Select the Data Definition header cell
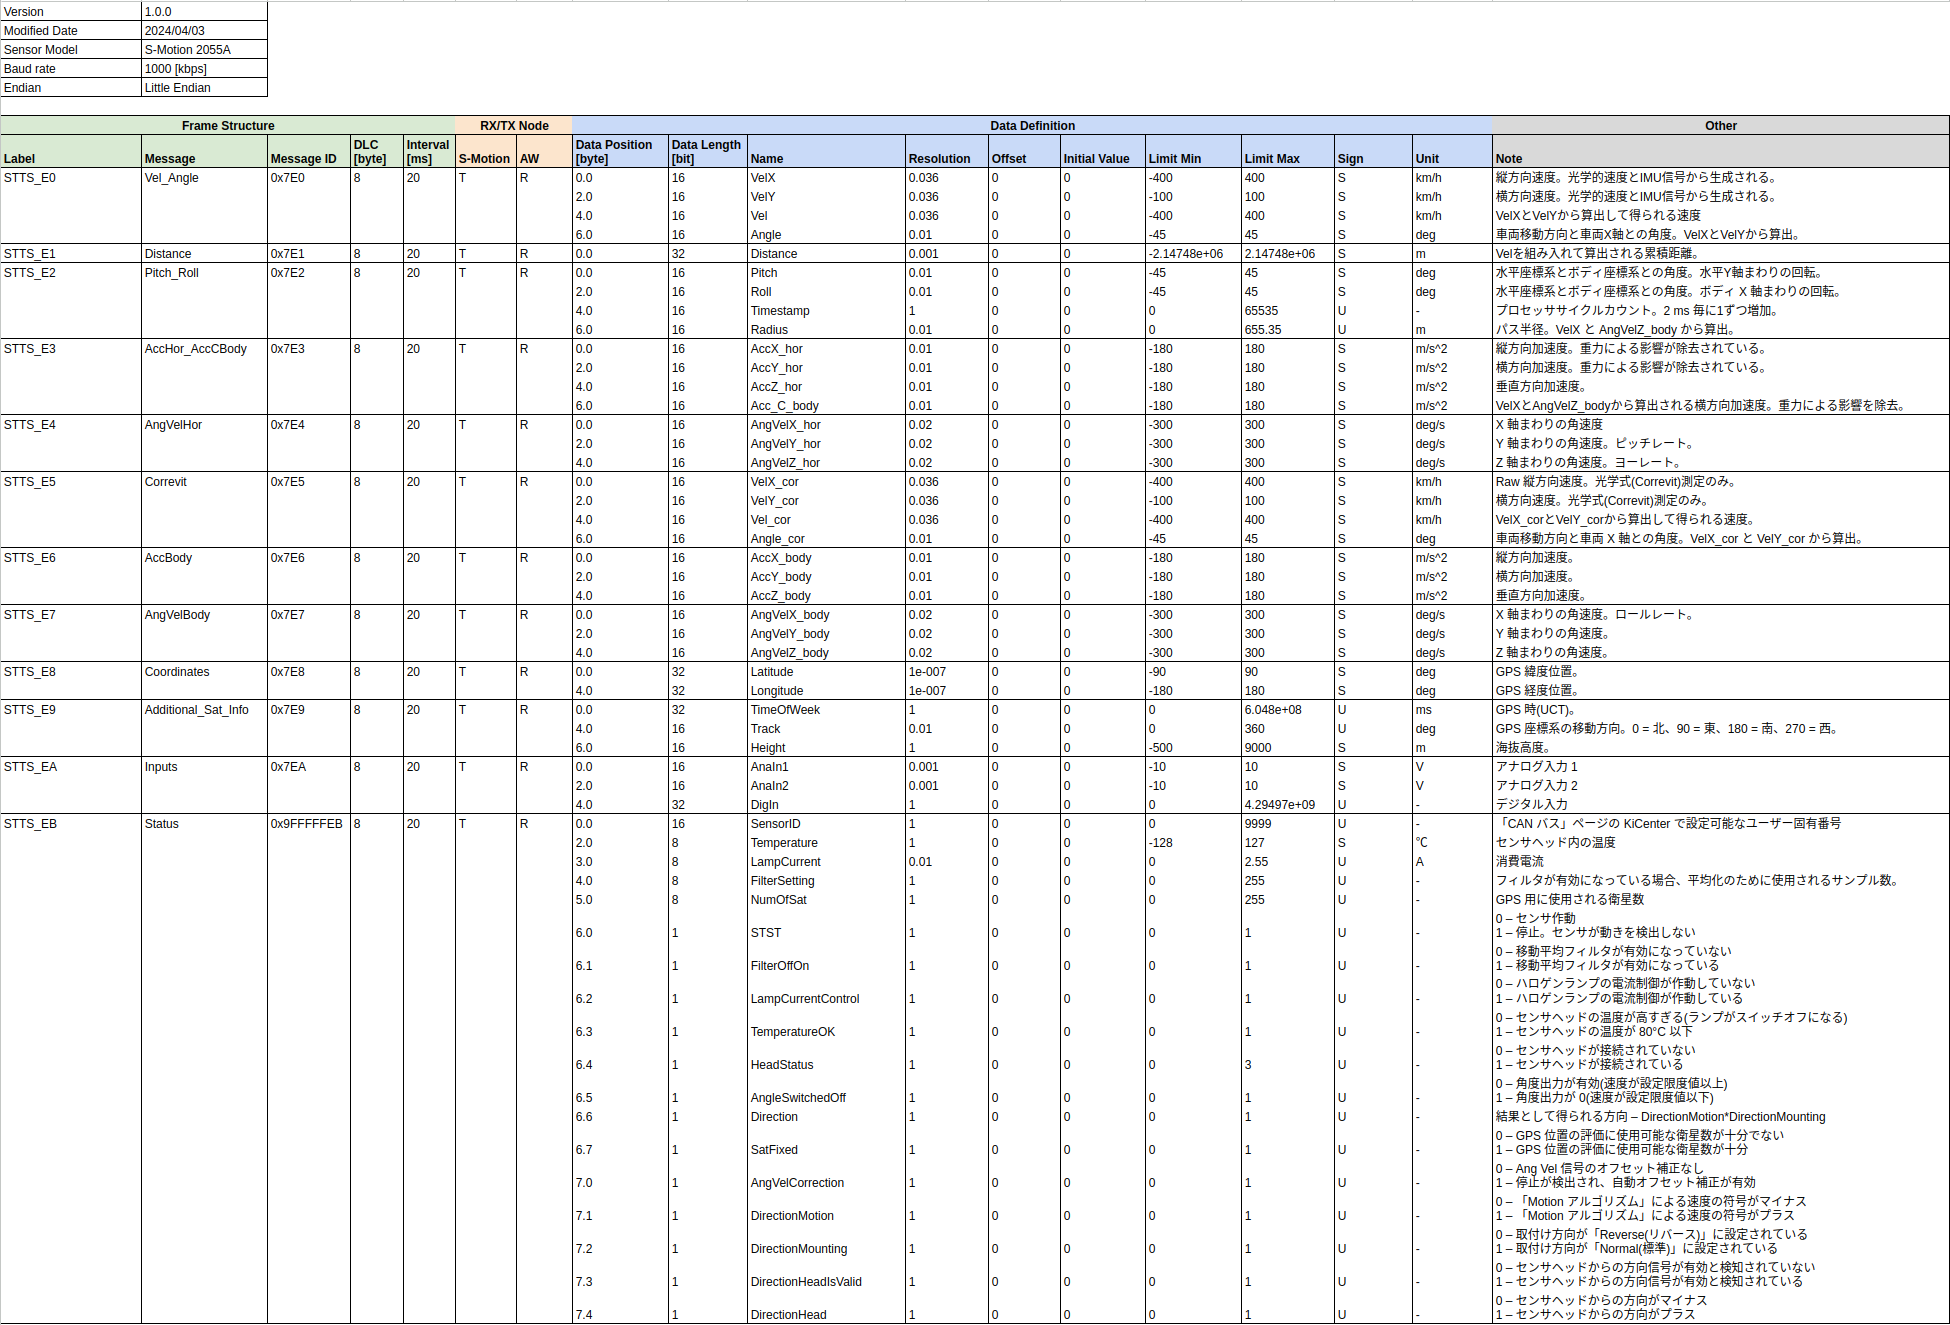 1032,126
